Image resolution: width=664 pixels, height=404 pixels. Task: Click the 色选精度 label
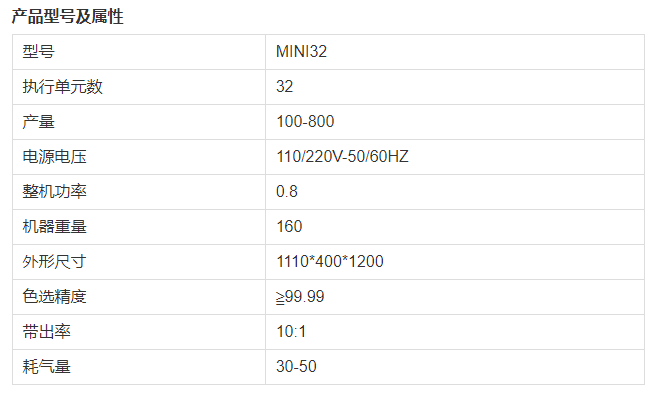tap(54, 296)
